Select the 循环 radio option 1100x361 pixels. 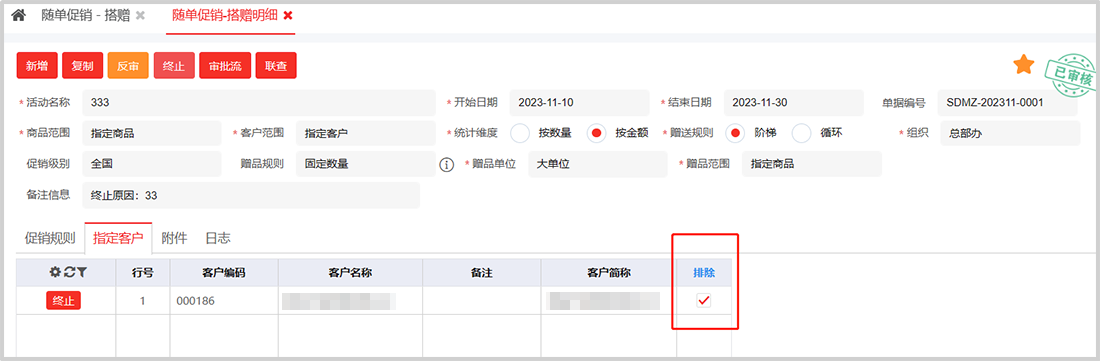tap(801, 132)
